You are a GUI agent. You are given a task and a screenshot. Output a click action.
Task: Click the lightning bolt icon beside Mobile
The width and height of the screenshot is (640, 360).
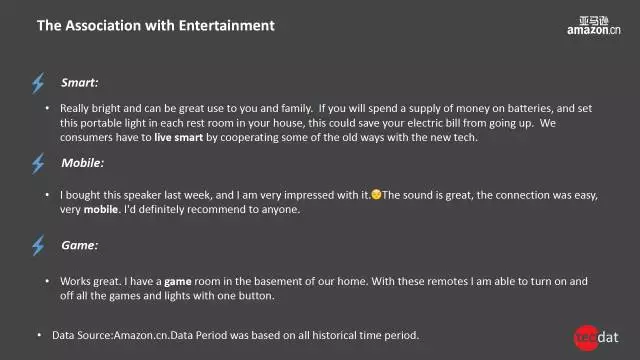(38, 163)
